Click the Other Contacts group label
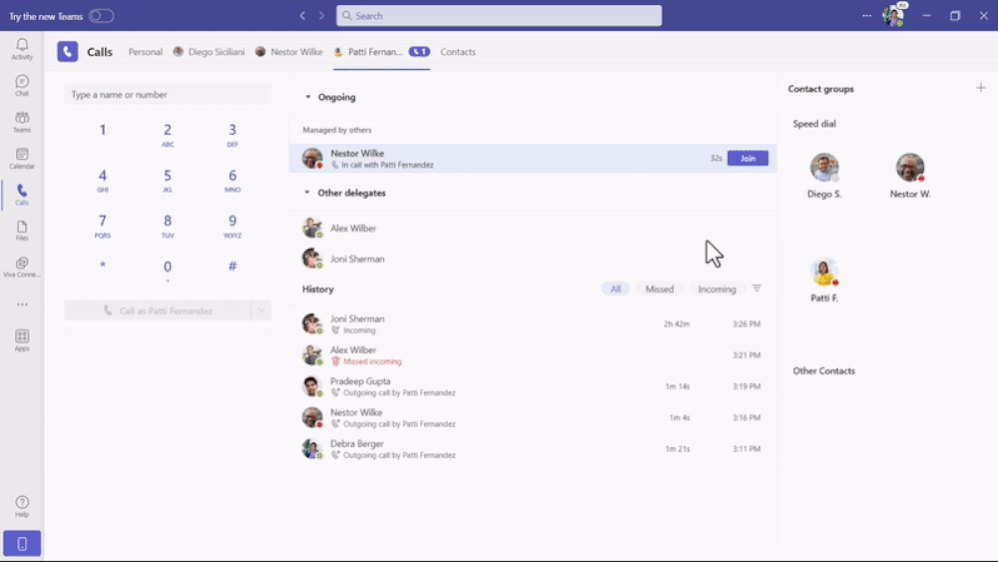Screen dimensions: 998x562 (824, 370)
